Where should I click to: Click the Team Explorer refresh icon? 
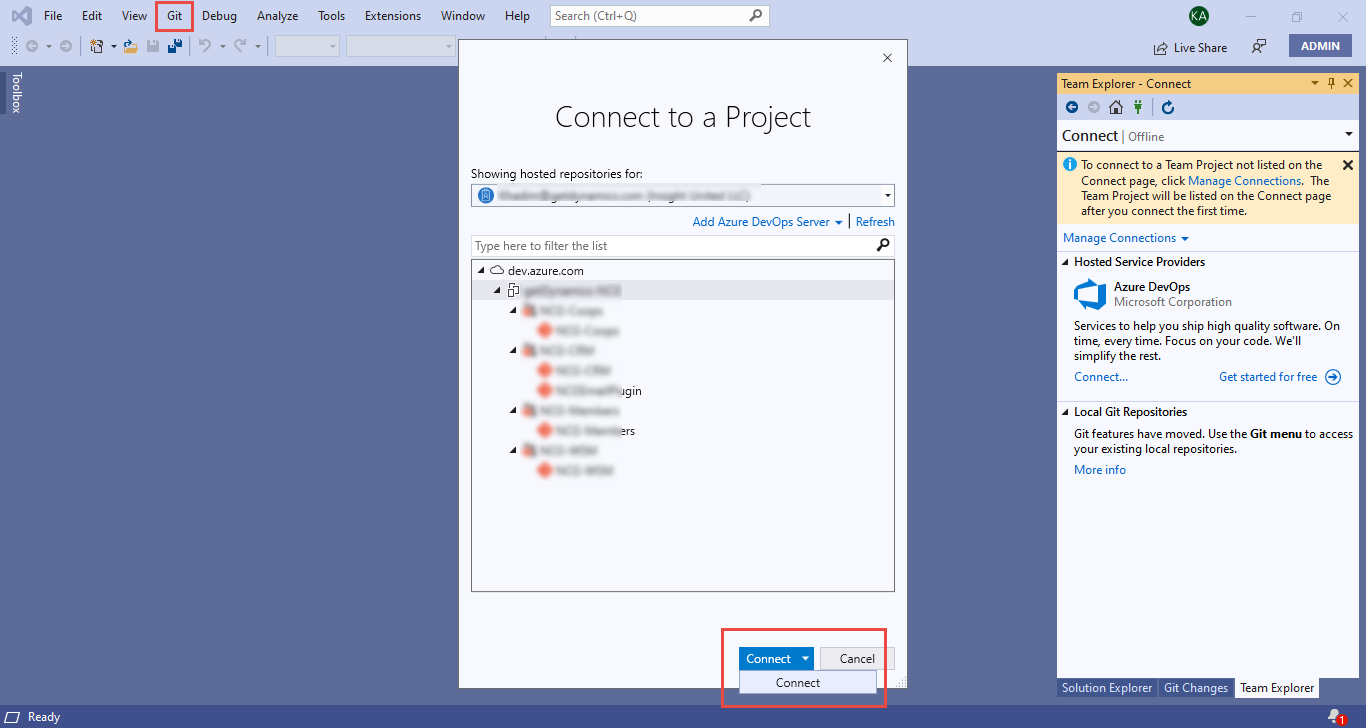click(x=1167, y=107)
